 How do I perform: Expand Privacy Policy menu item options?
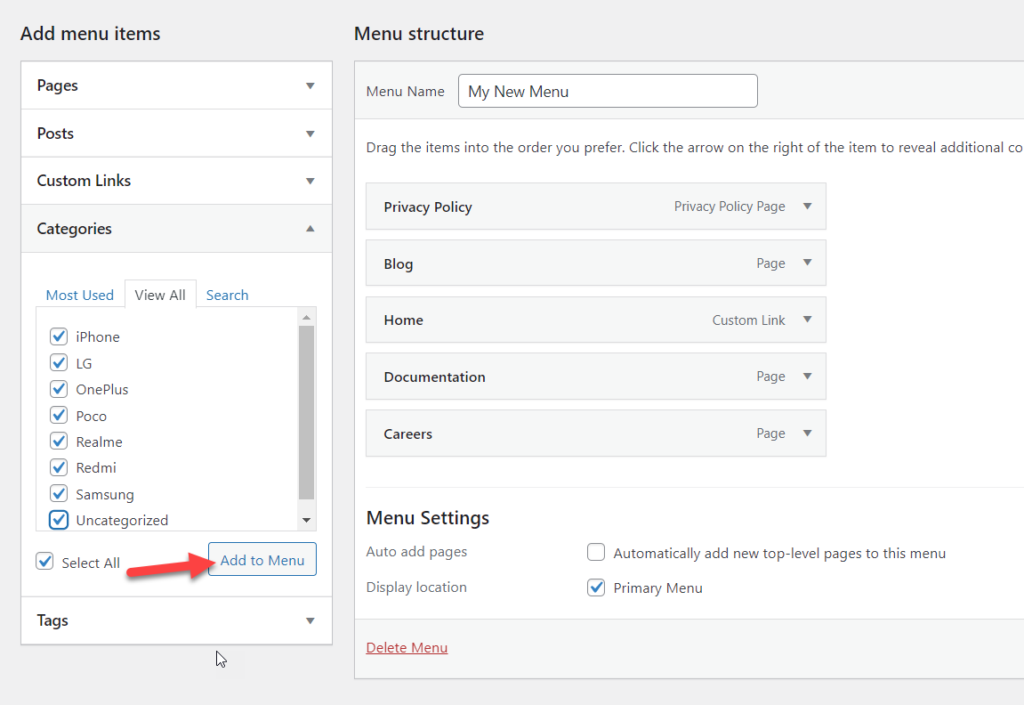click(x=807, y=206)
